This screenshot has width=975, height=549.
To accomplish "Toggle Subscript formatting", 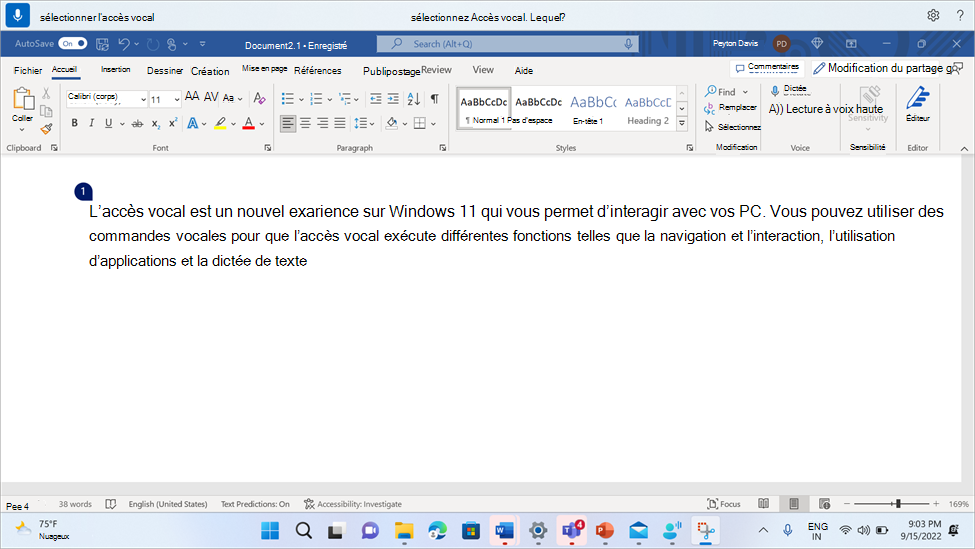I will click(x=155, y=124).
